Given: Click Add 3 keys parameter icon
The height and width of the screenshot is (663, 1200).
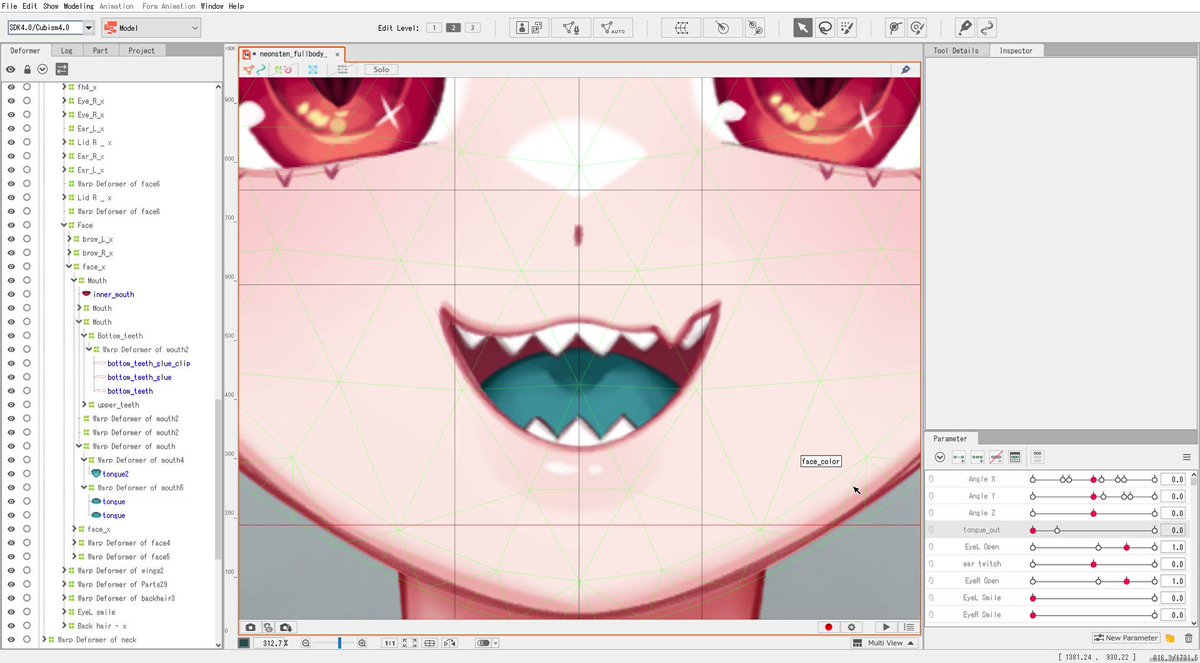Looking at the screenshot, I should click(977, 457).
